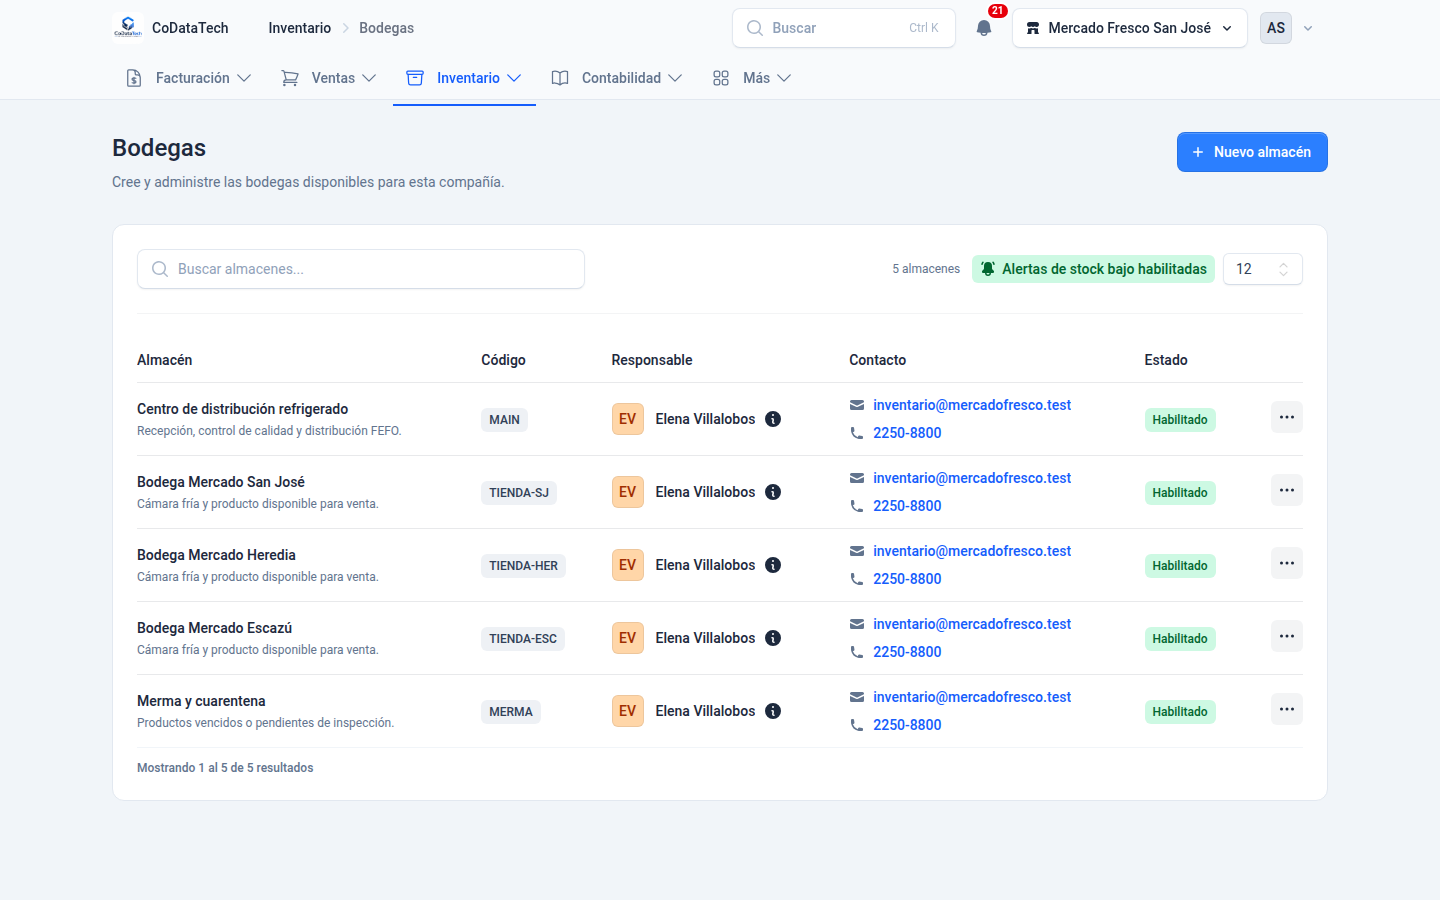The width and height of the screenshot is (1440, 900).
Task: Open the Mercado Fresco San José company selector
Action: click(1130, 28)
